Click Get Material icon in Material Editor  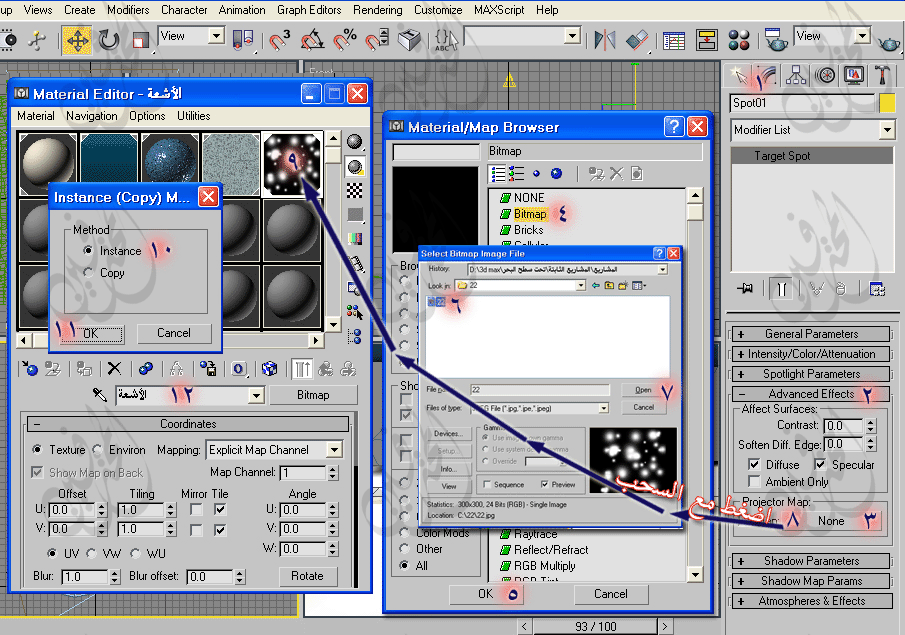coord(29,368)
